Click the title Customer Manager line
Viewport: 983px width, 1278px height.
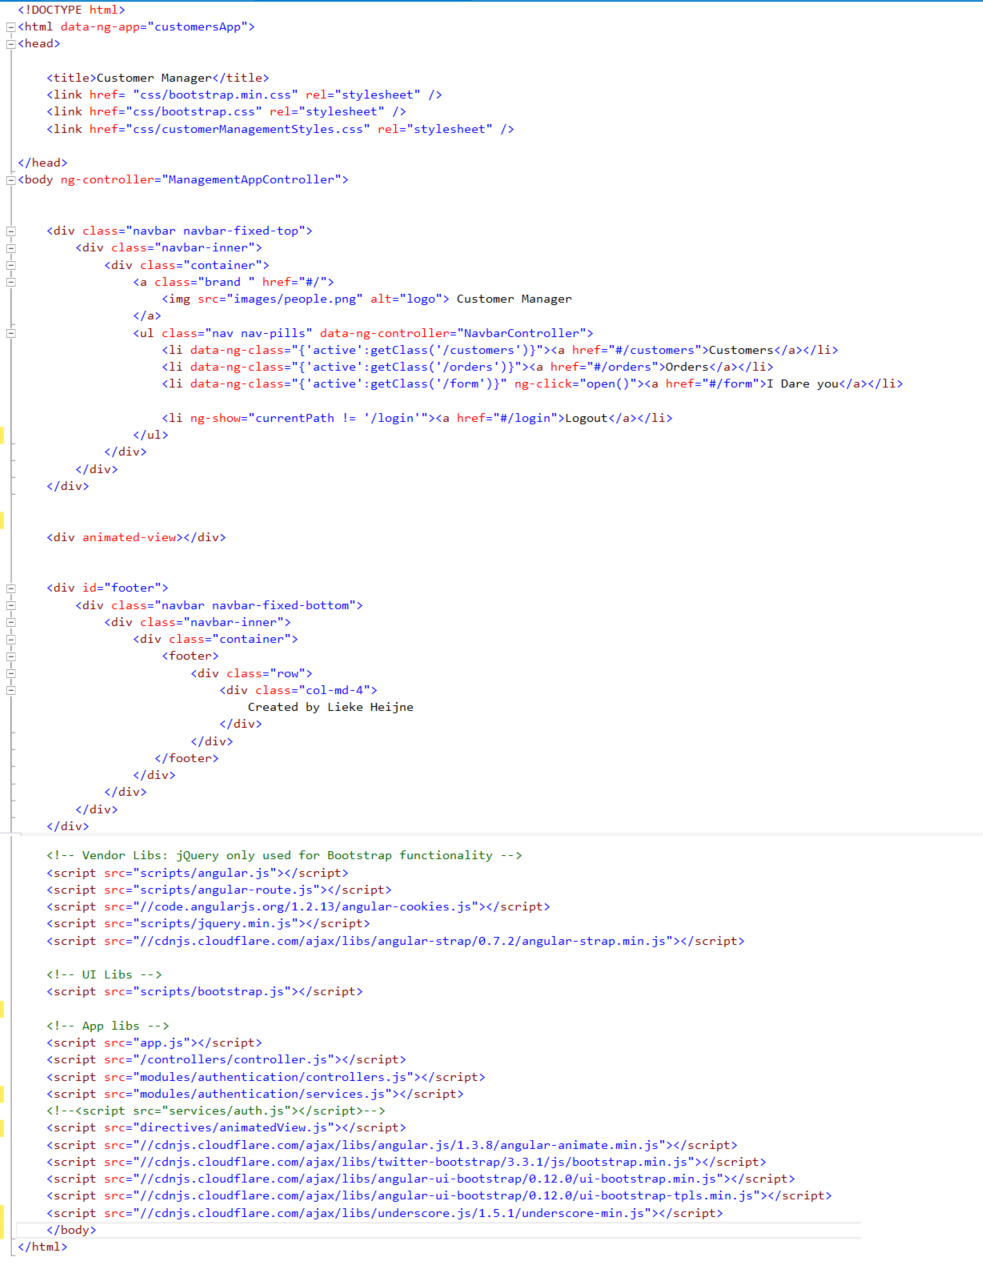[157, 78]
